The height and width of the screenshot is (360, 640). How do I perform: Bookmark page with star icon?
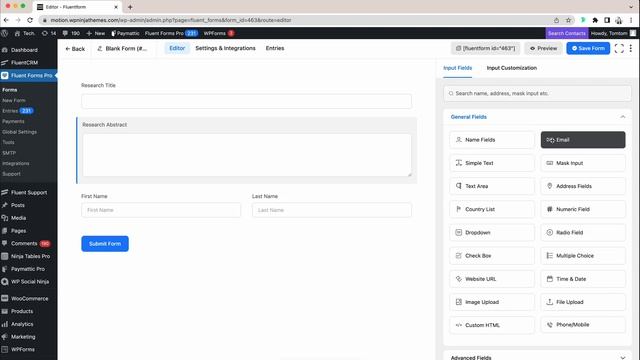pyautogui.click(x=568, y=20)
